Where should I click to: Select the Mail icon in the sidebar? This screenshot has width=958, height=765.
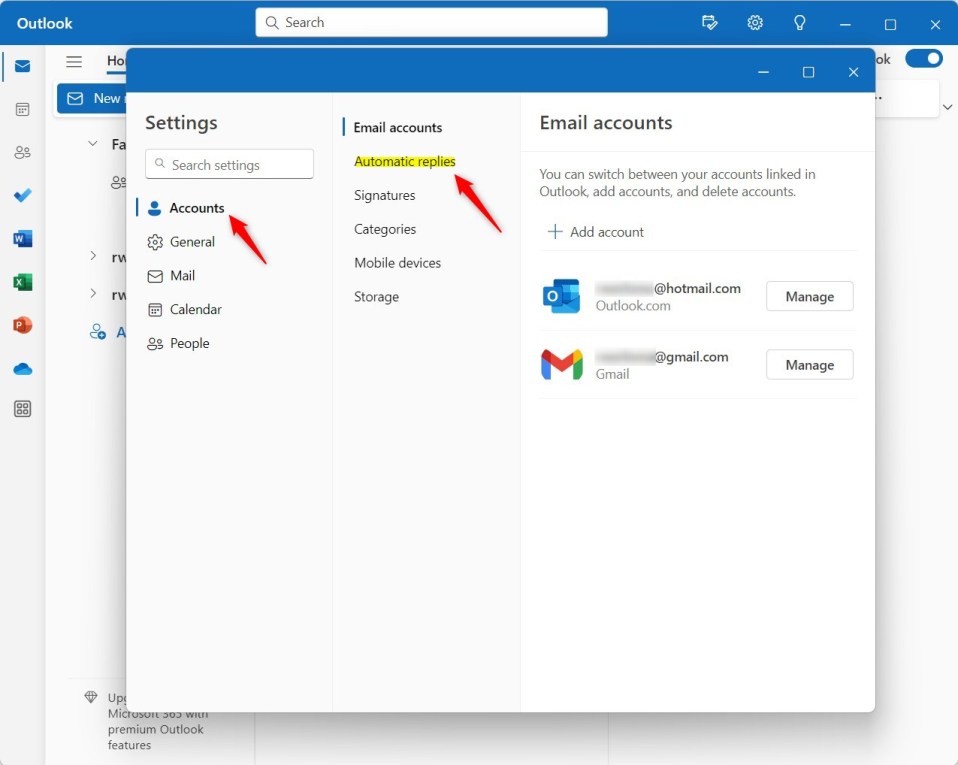[x=22, y=66]
